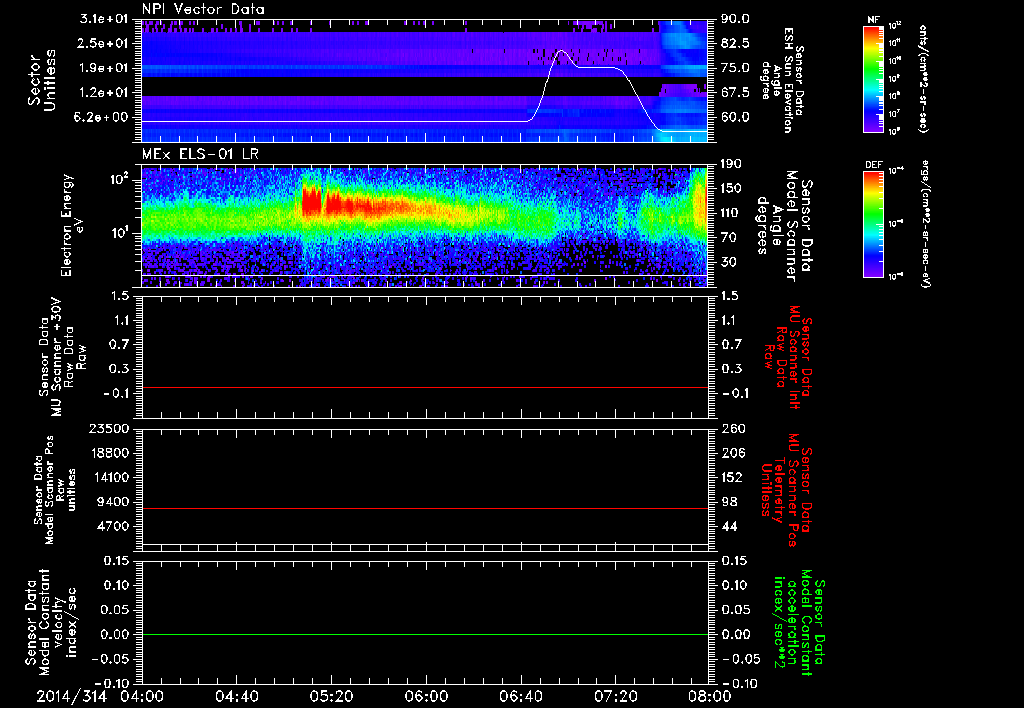The image size is (1024, 708).
Task: Click the '04:00' time axis label
Action: tap(141, 696)
